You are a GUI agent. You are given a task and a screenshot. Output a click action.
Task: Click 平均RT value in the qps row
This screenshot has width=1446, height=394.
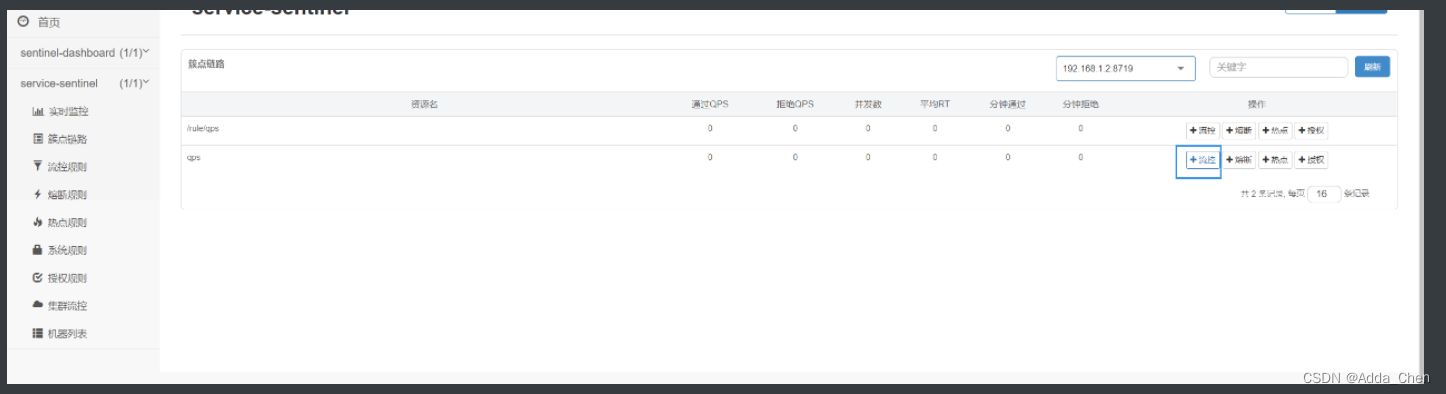934,157
